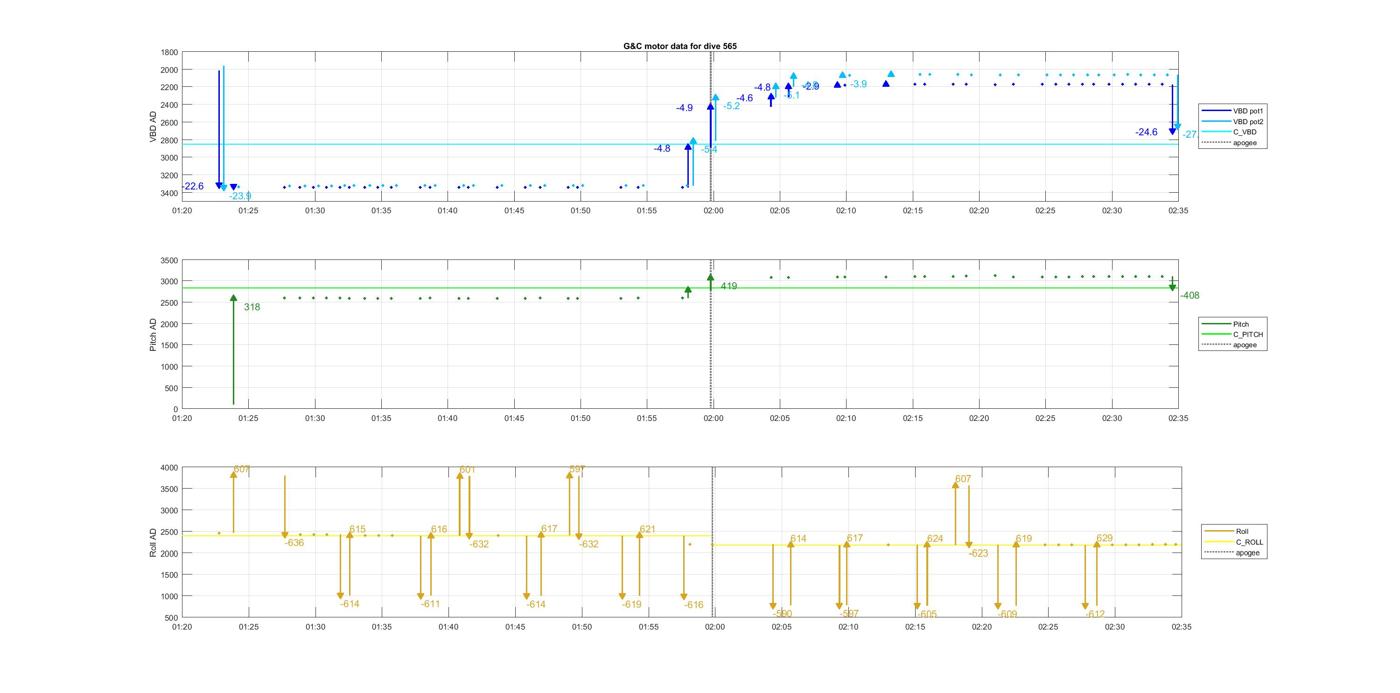1400x693 pixels.
Task: Click the "02:00" tick under the VBD plot
Action: click(x=713, y=211)
